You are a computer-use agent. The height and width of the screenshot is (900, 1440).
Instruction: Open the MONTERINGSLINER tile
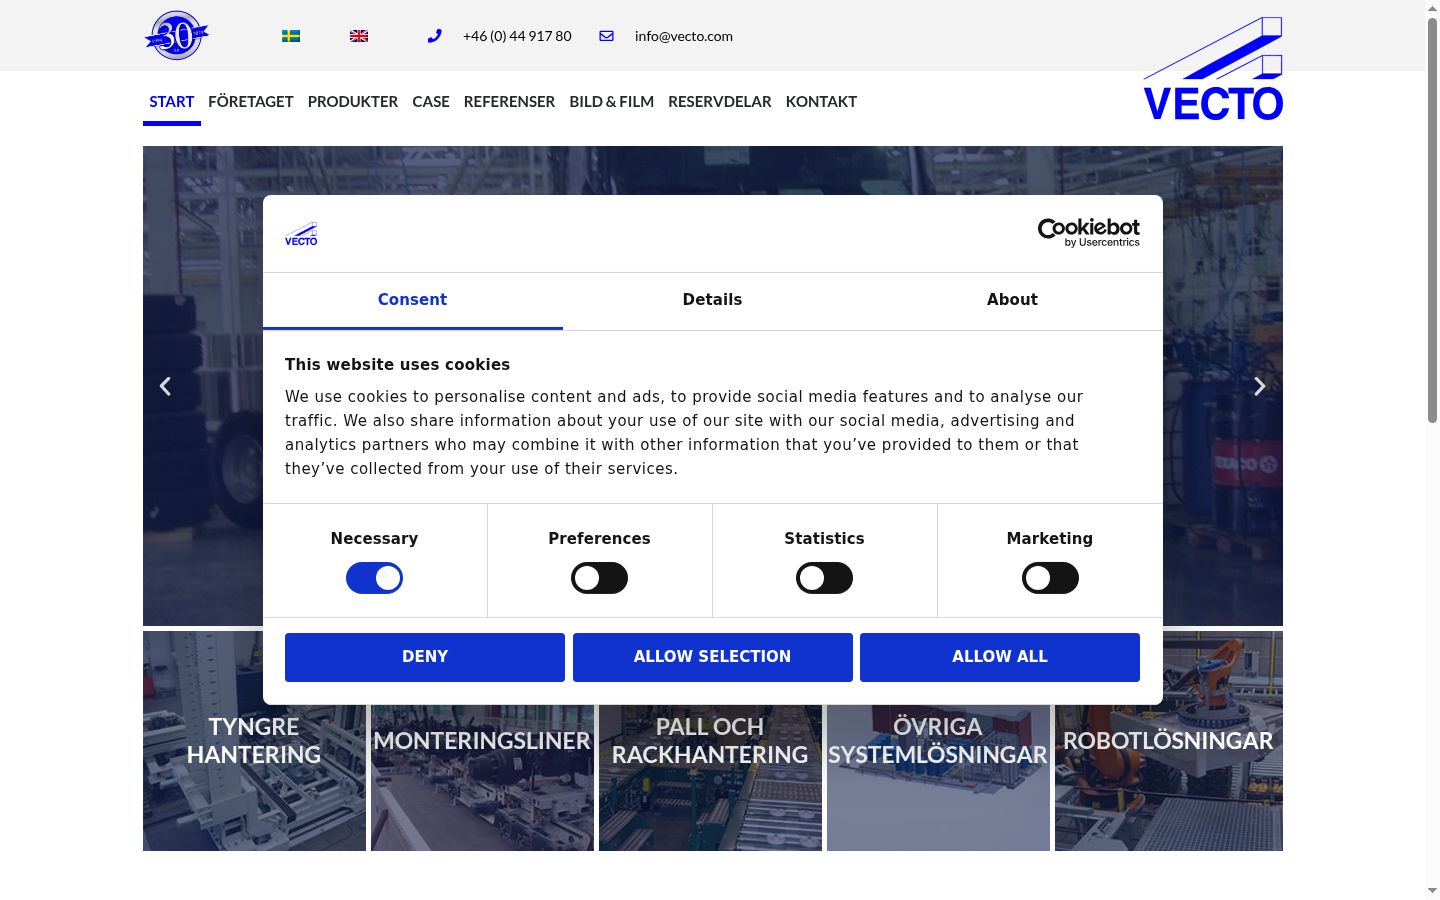[482, 741]
